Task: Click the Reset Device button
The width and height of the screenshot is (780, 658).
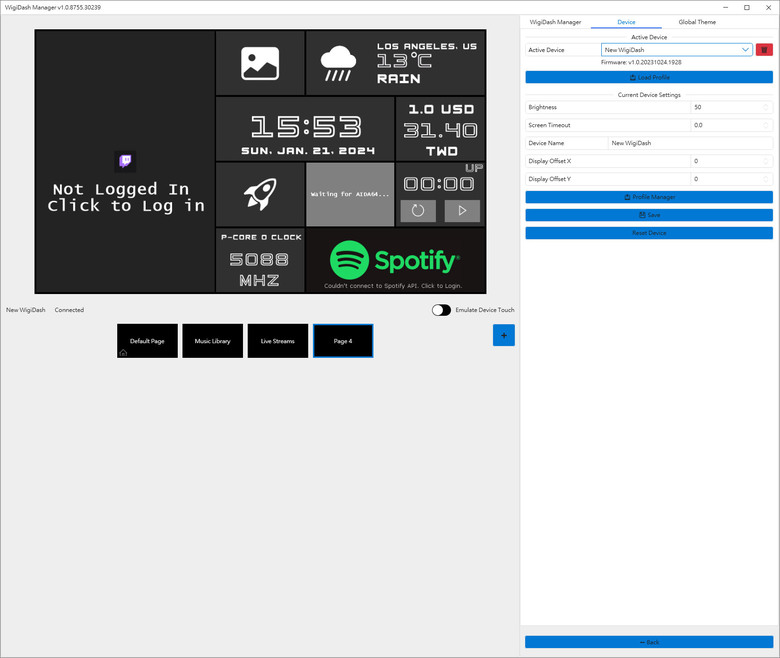Action: pyautogui.click(x=649, y=233)
